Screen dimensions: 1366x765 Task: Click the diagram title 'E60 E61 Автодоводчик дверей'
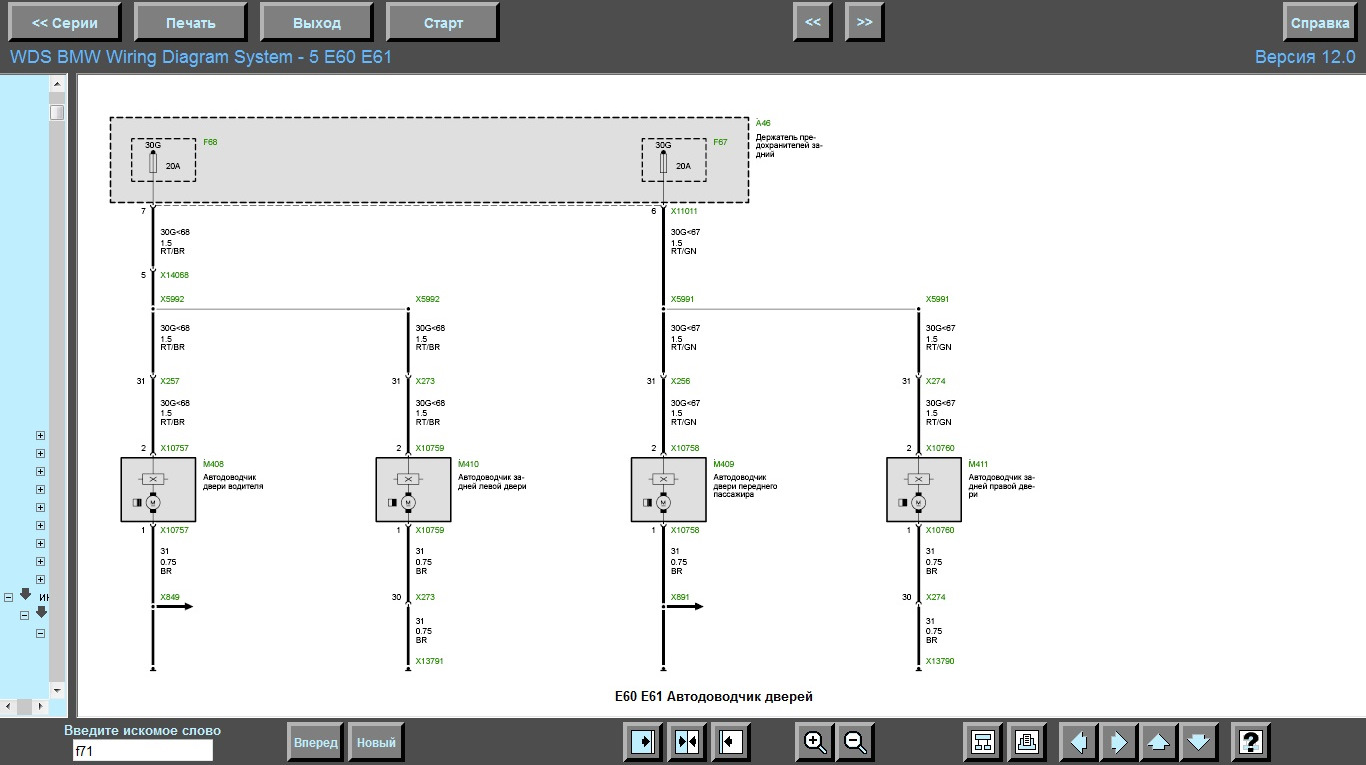tap(713, 696)
